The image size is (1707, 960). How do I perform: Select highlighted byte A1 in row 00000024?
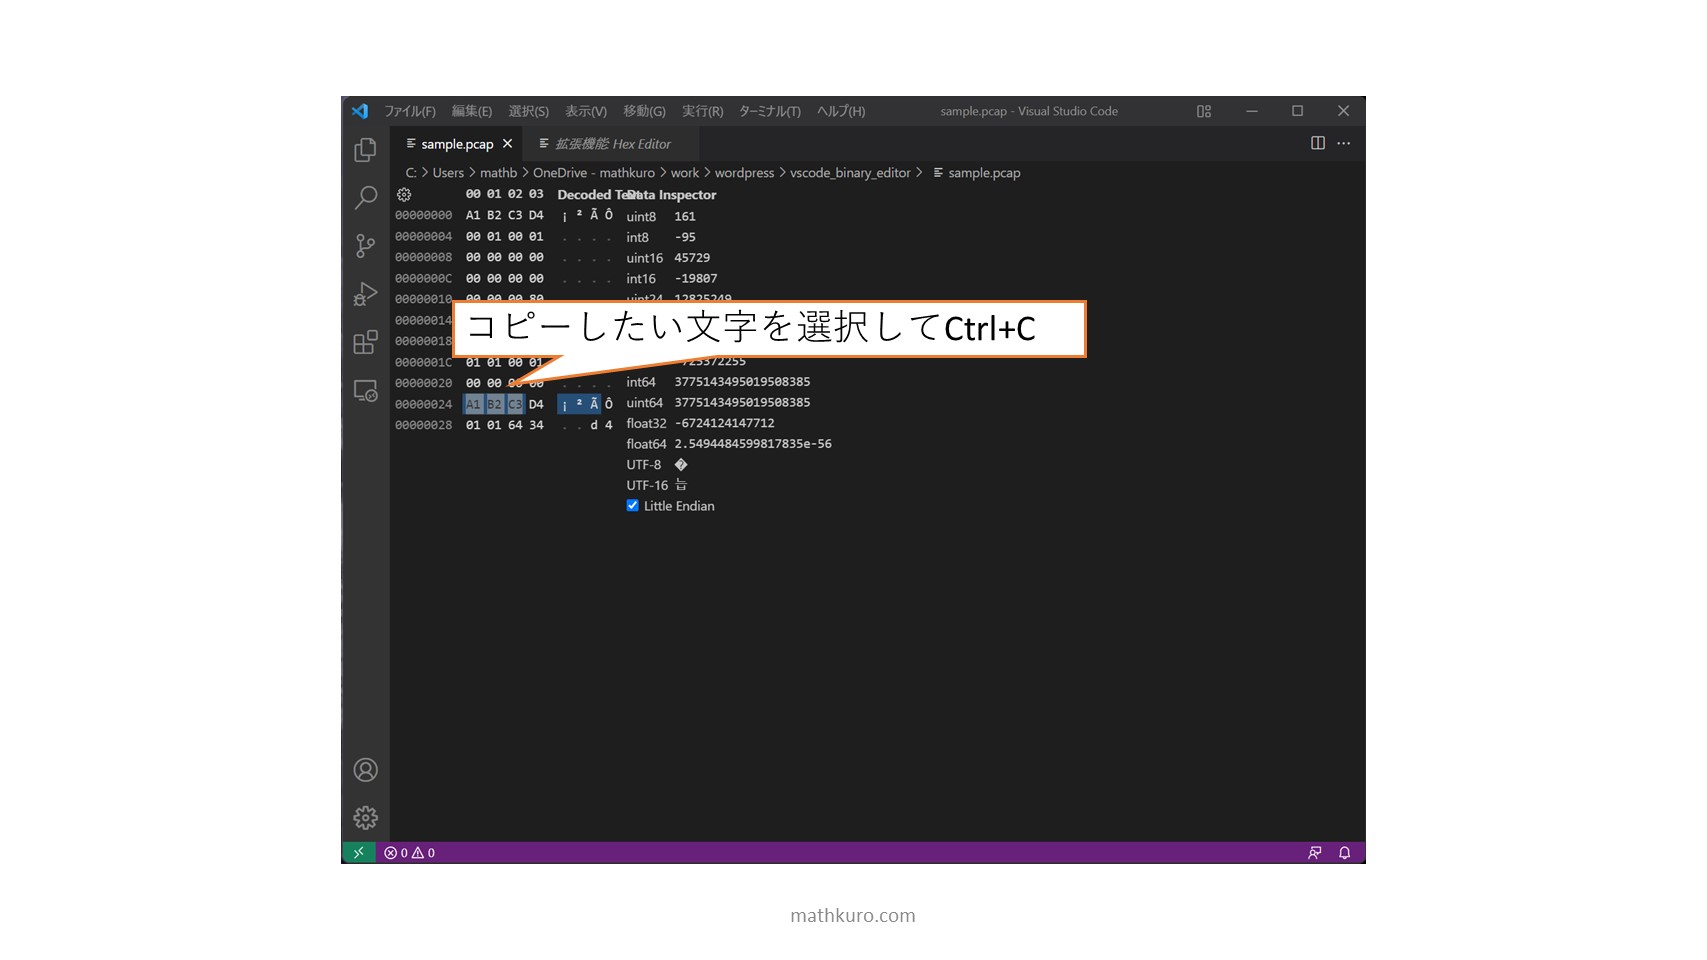tap(473, 405)
